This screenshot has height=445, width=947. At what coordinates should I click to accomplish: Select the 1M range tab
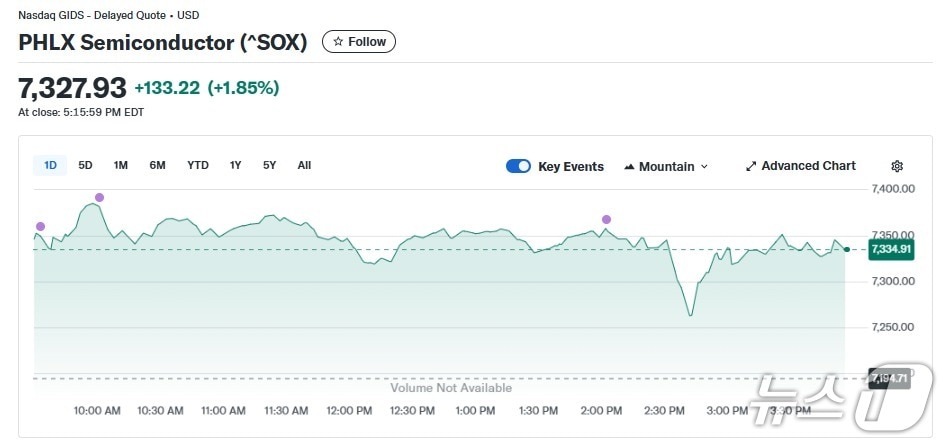(120, 165)
